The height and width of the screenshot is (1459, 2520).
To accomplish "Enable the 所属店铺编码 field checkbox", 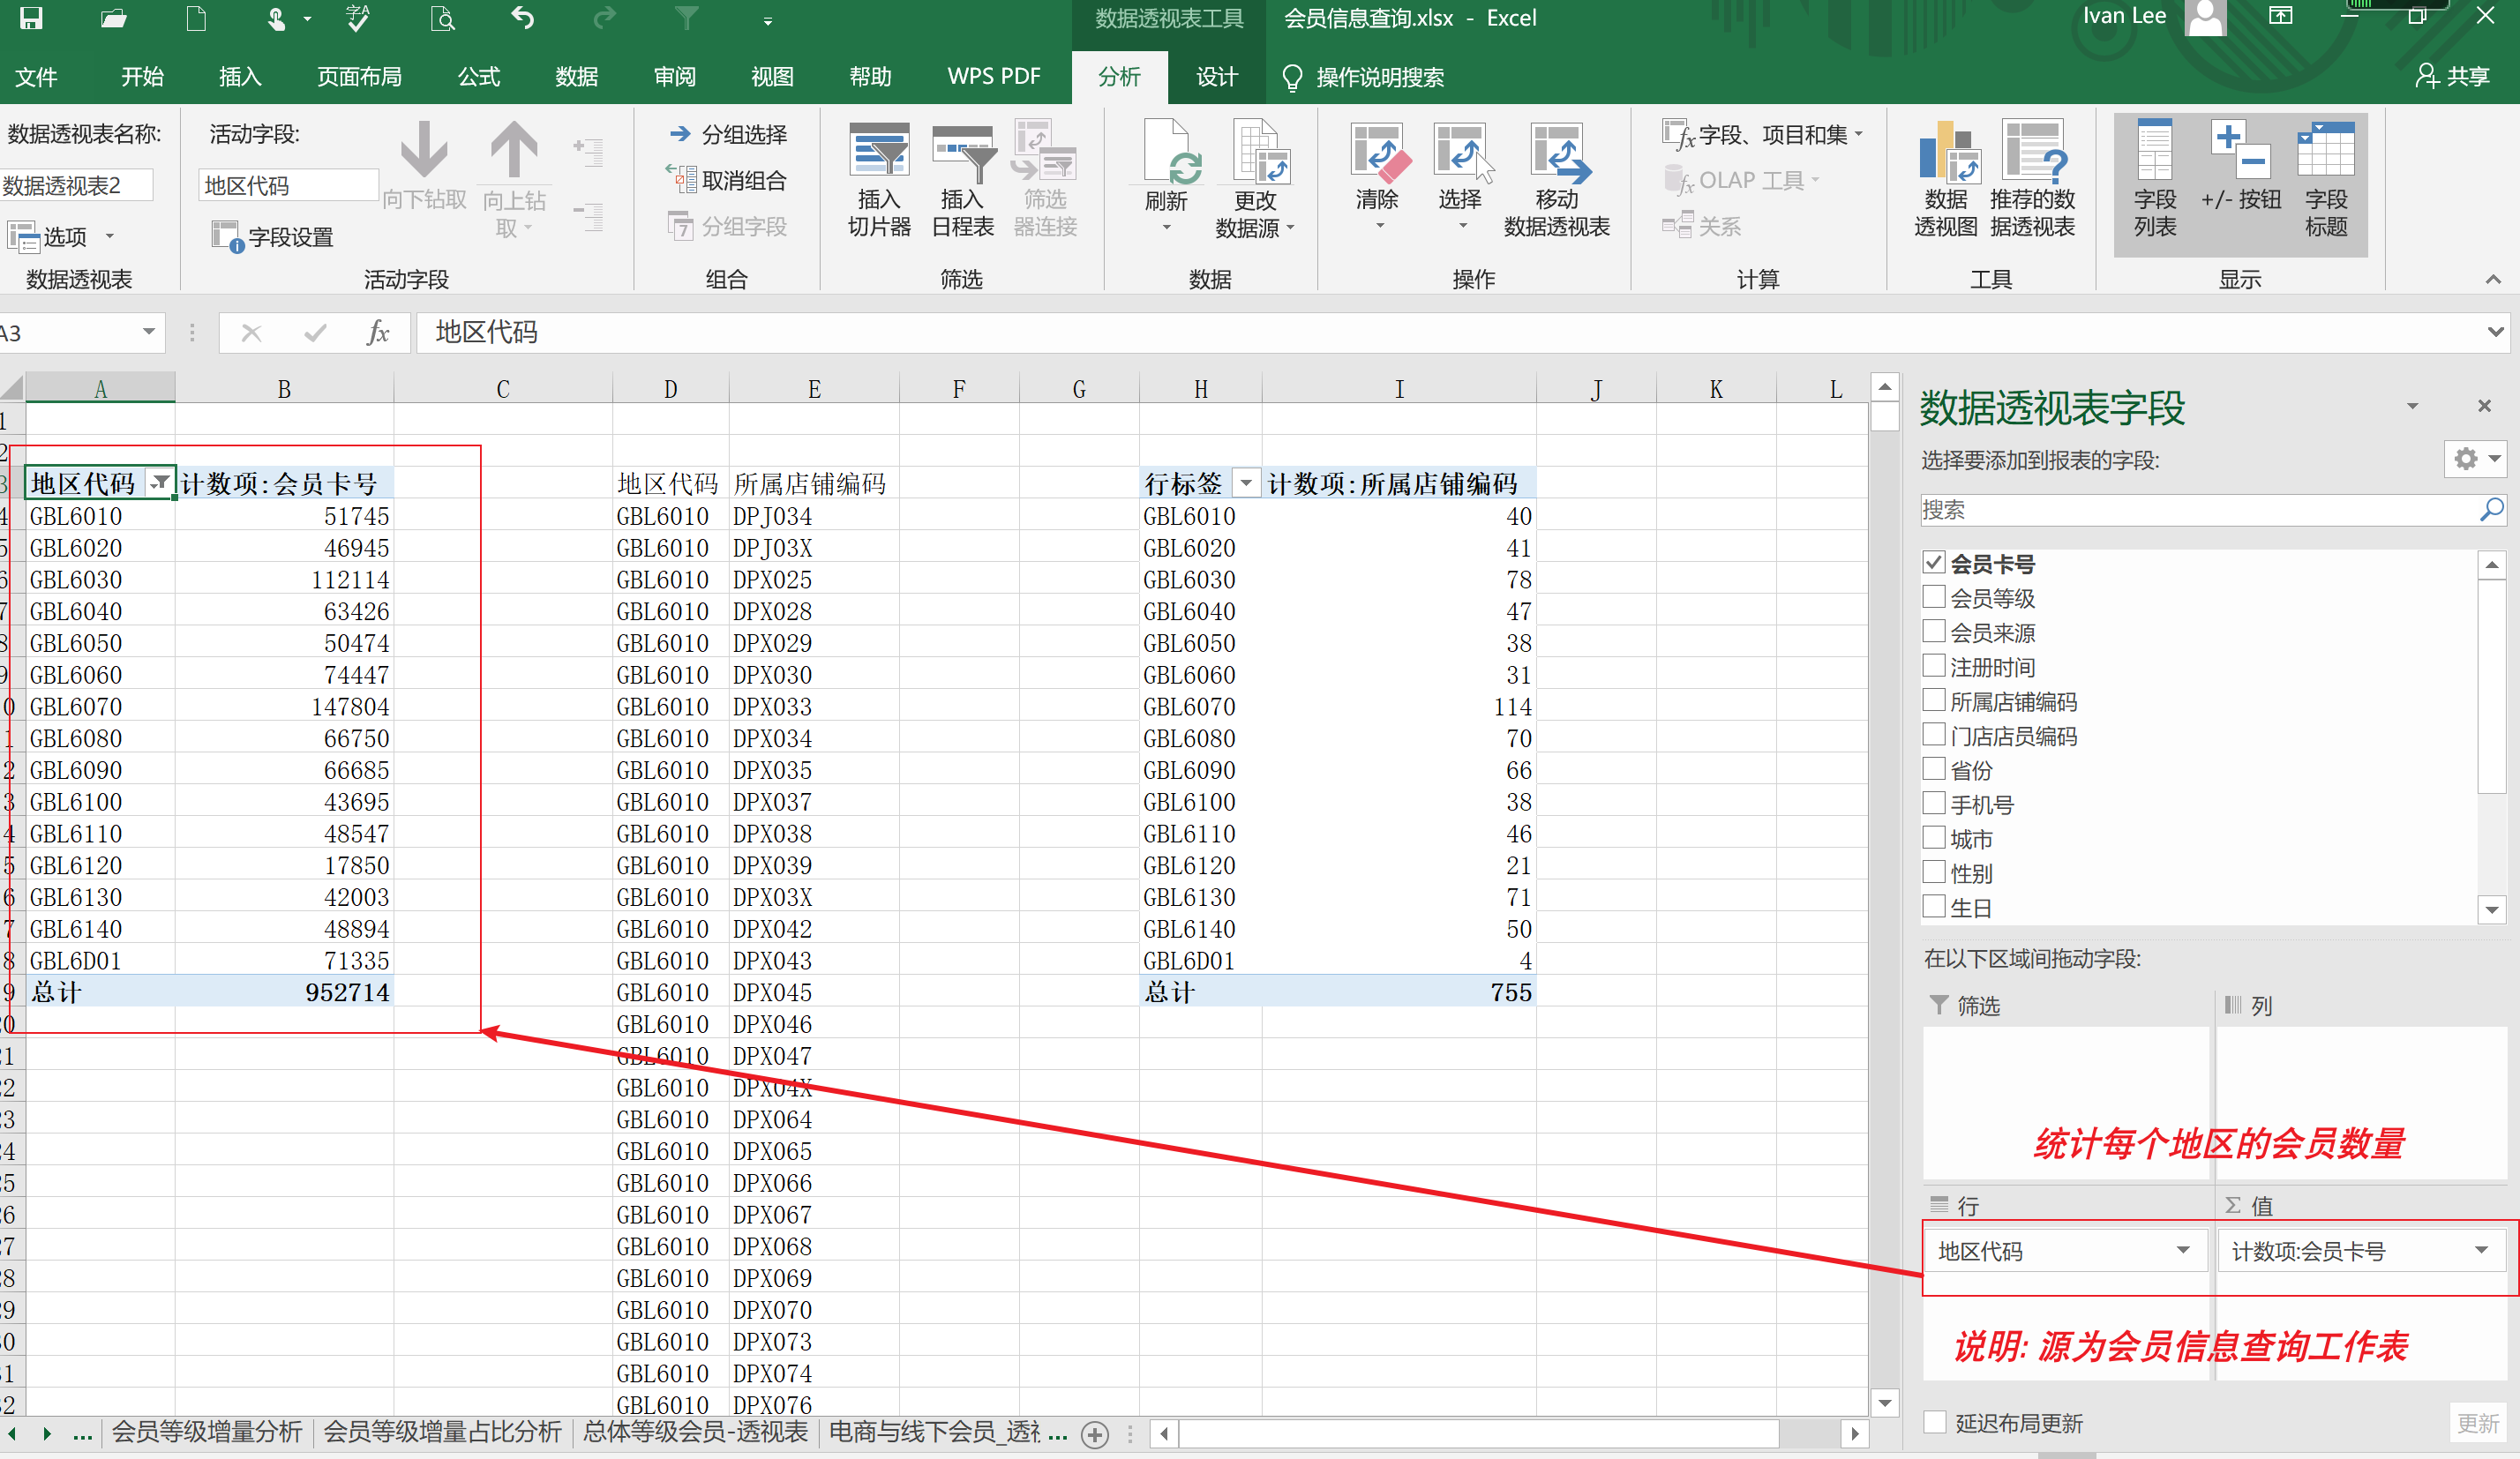I will [x=1934, y=701].
